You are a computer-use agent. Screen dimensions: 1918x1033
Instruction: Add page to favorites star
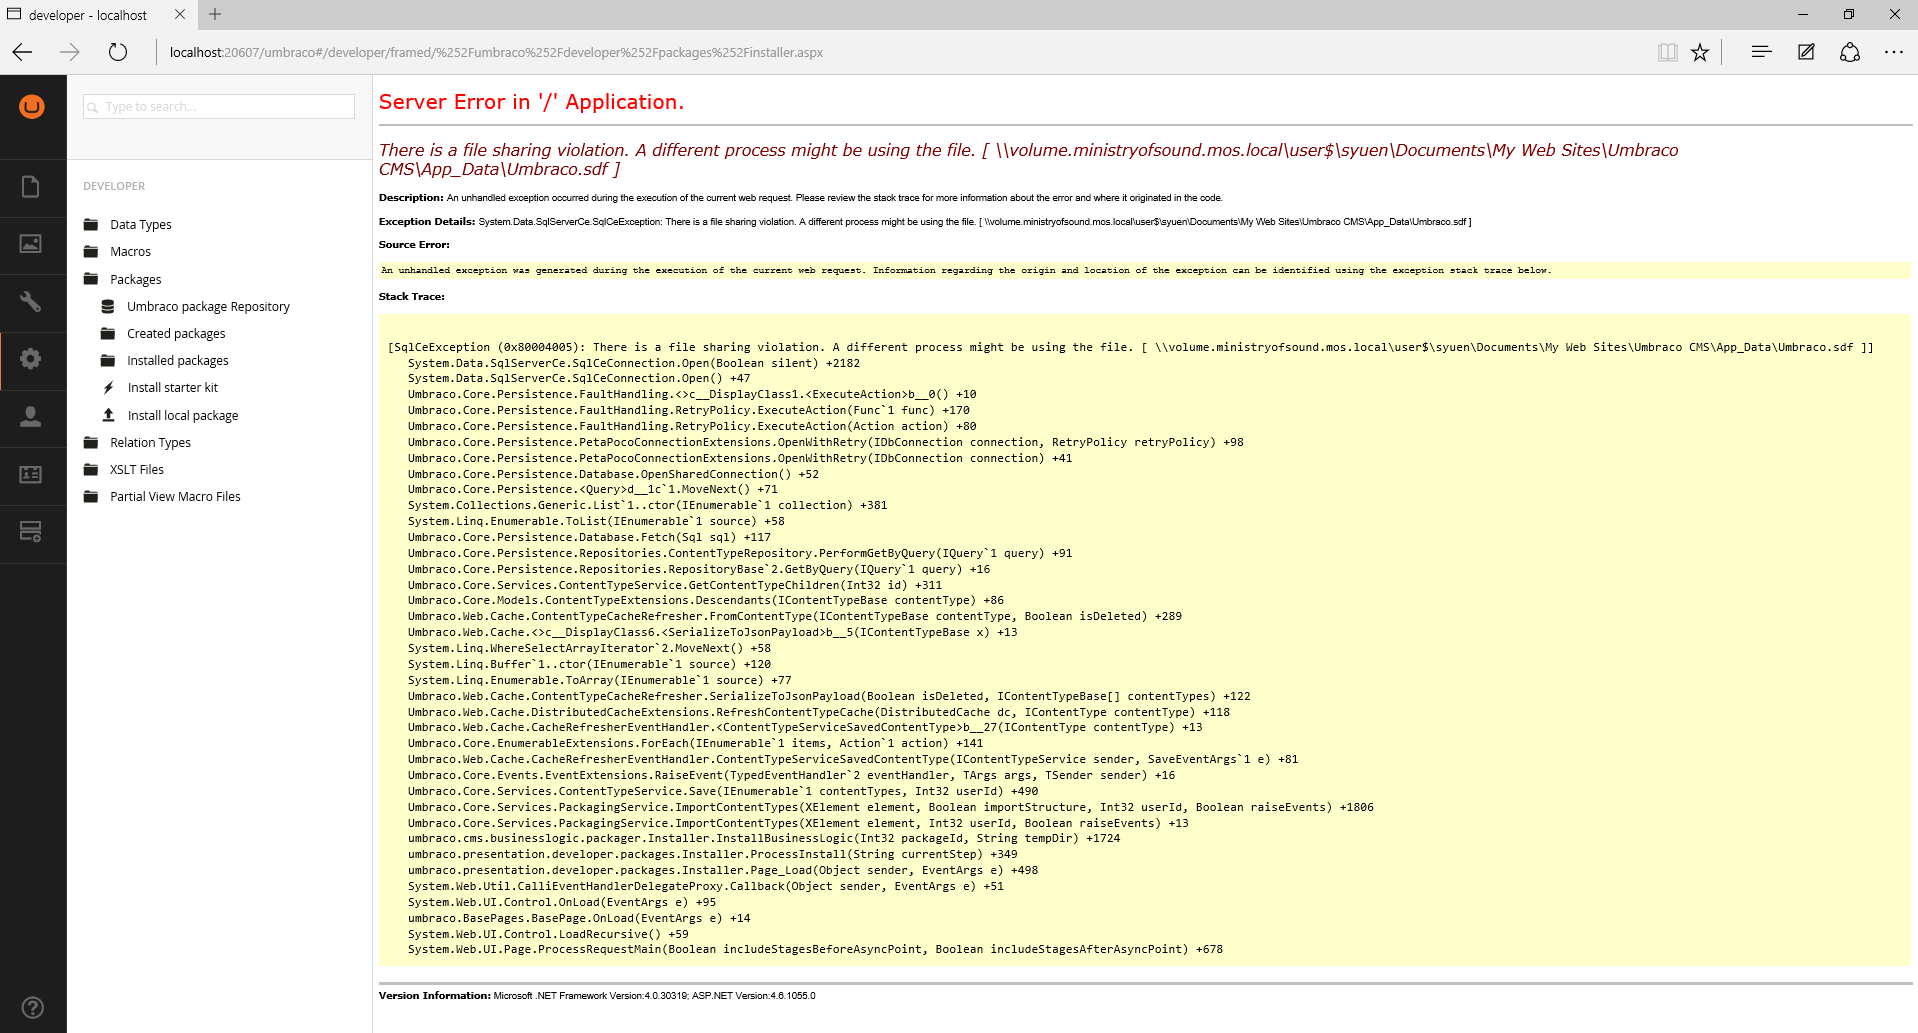tap(1700, 52)
